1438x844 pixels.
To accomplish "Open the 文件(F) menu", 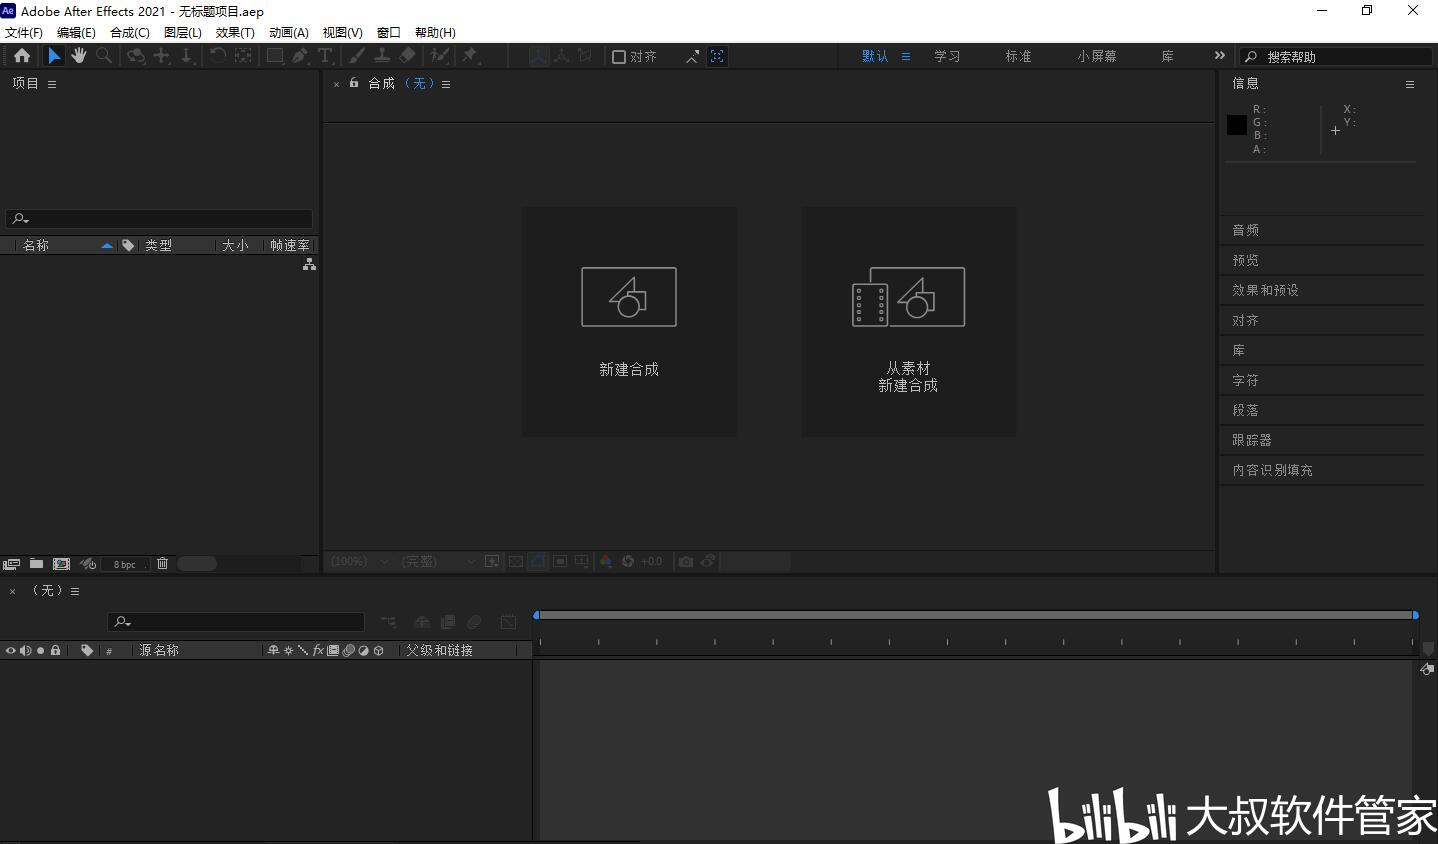I will pyautogui.click(x=24, y=32).
